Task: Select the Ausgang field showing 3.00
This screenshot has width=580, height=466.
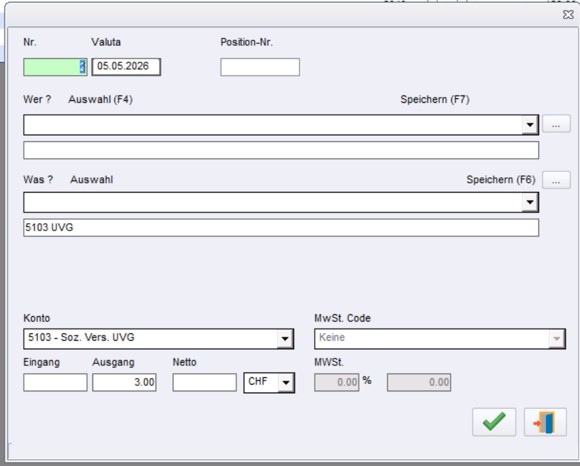Action: click(124, 382)
